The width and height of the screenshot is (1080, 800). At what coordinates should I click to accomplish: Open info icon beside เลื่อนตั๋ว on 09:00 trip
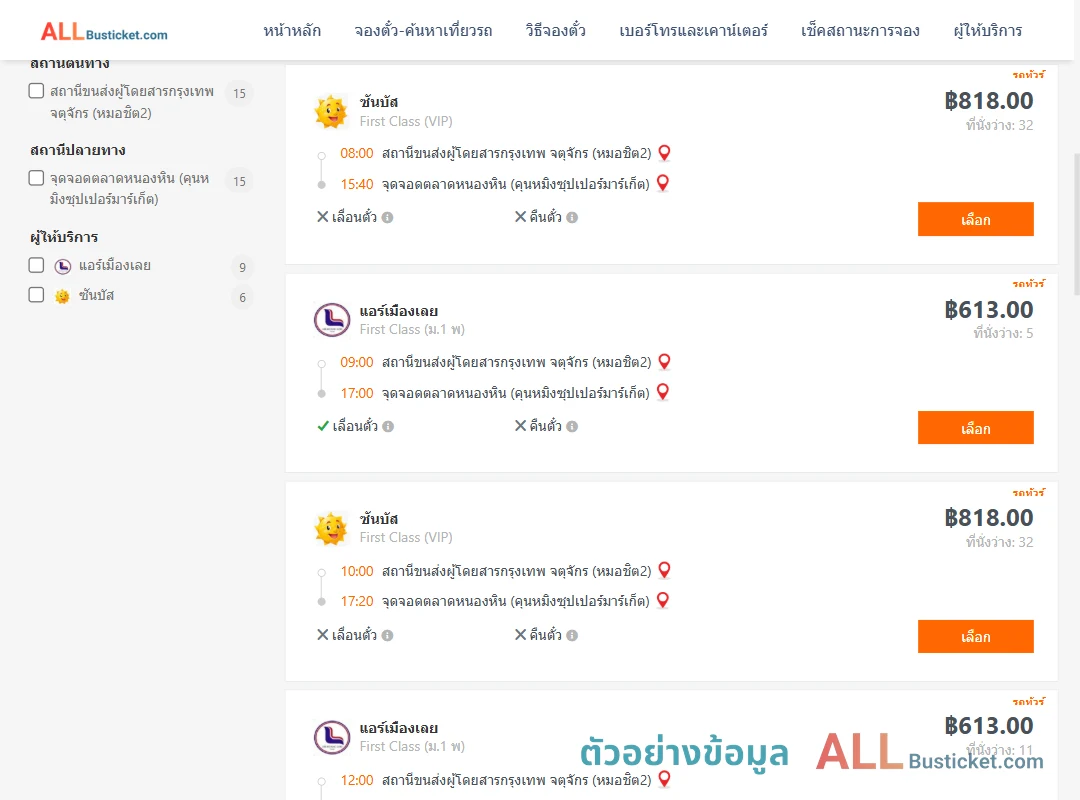pyautogui.click(x=388, y=427)
